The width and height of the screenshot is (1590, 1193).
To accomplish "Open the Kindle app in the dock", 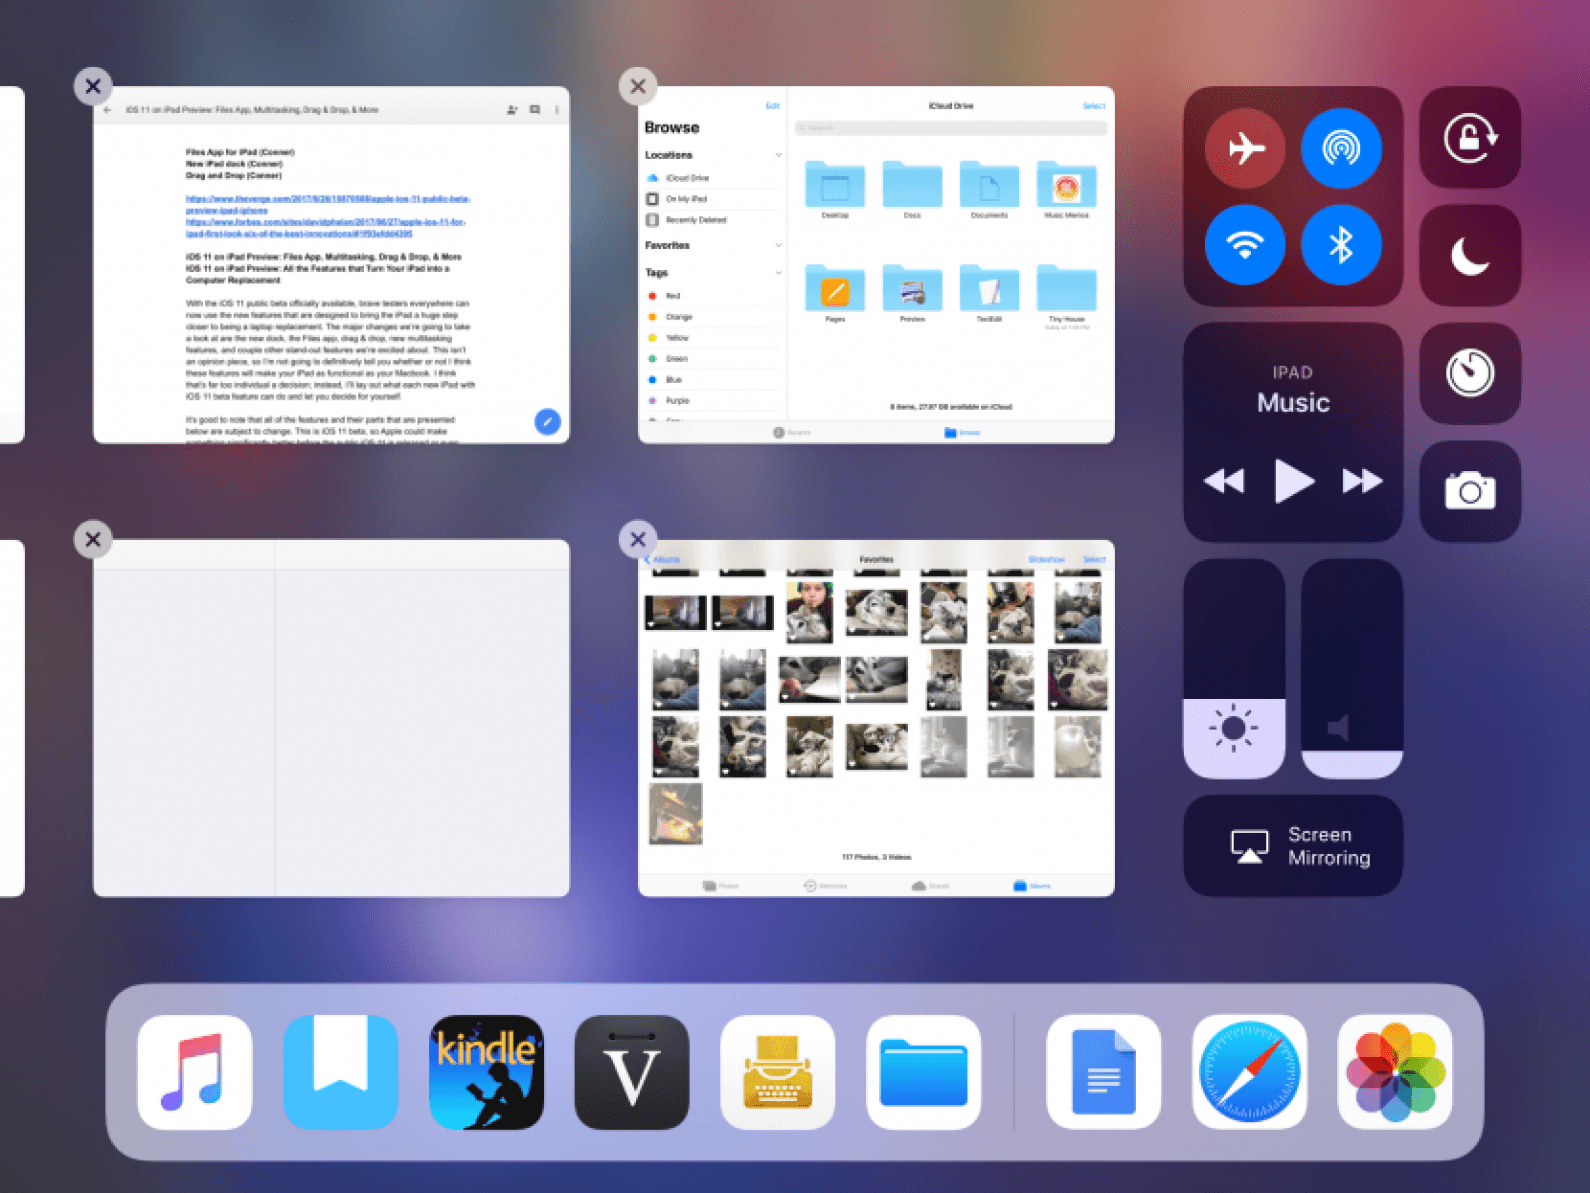I will click(x=486, y=1072).
